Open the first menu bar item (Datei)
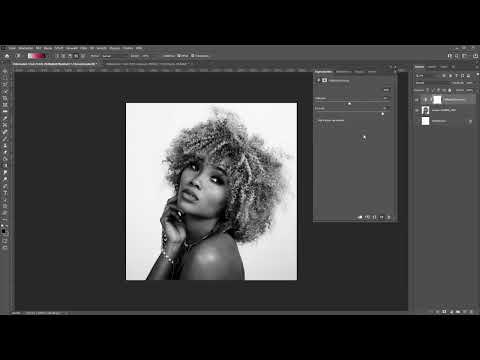This screenshot has width=480, height=360. [12, 48]
